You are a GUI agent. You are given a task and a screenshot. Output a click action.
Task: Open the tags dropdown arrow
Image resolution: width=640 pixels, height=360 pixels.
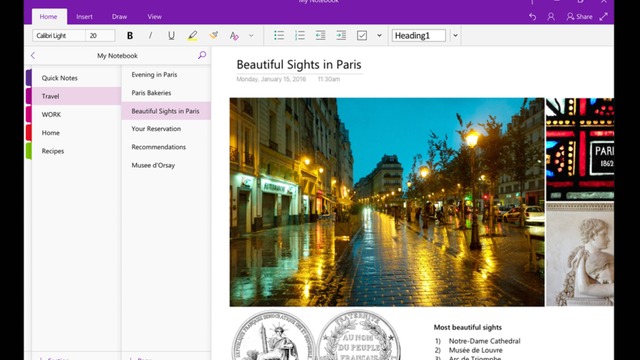pyautogui.click(x=379, y=36)
